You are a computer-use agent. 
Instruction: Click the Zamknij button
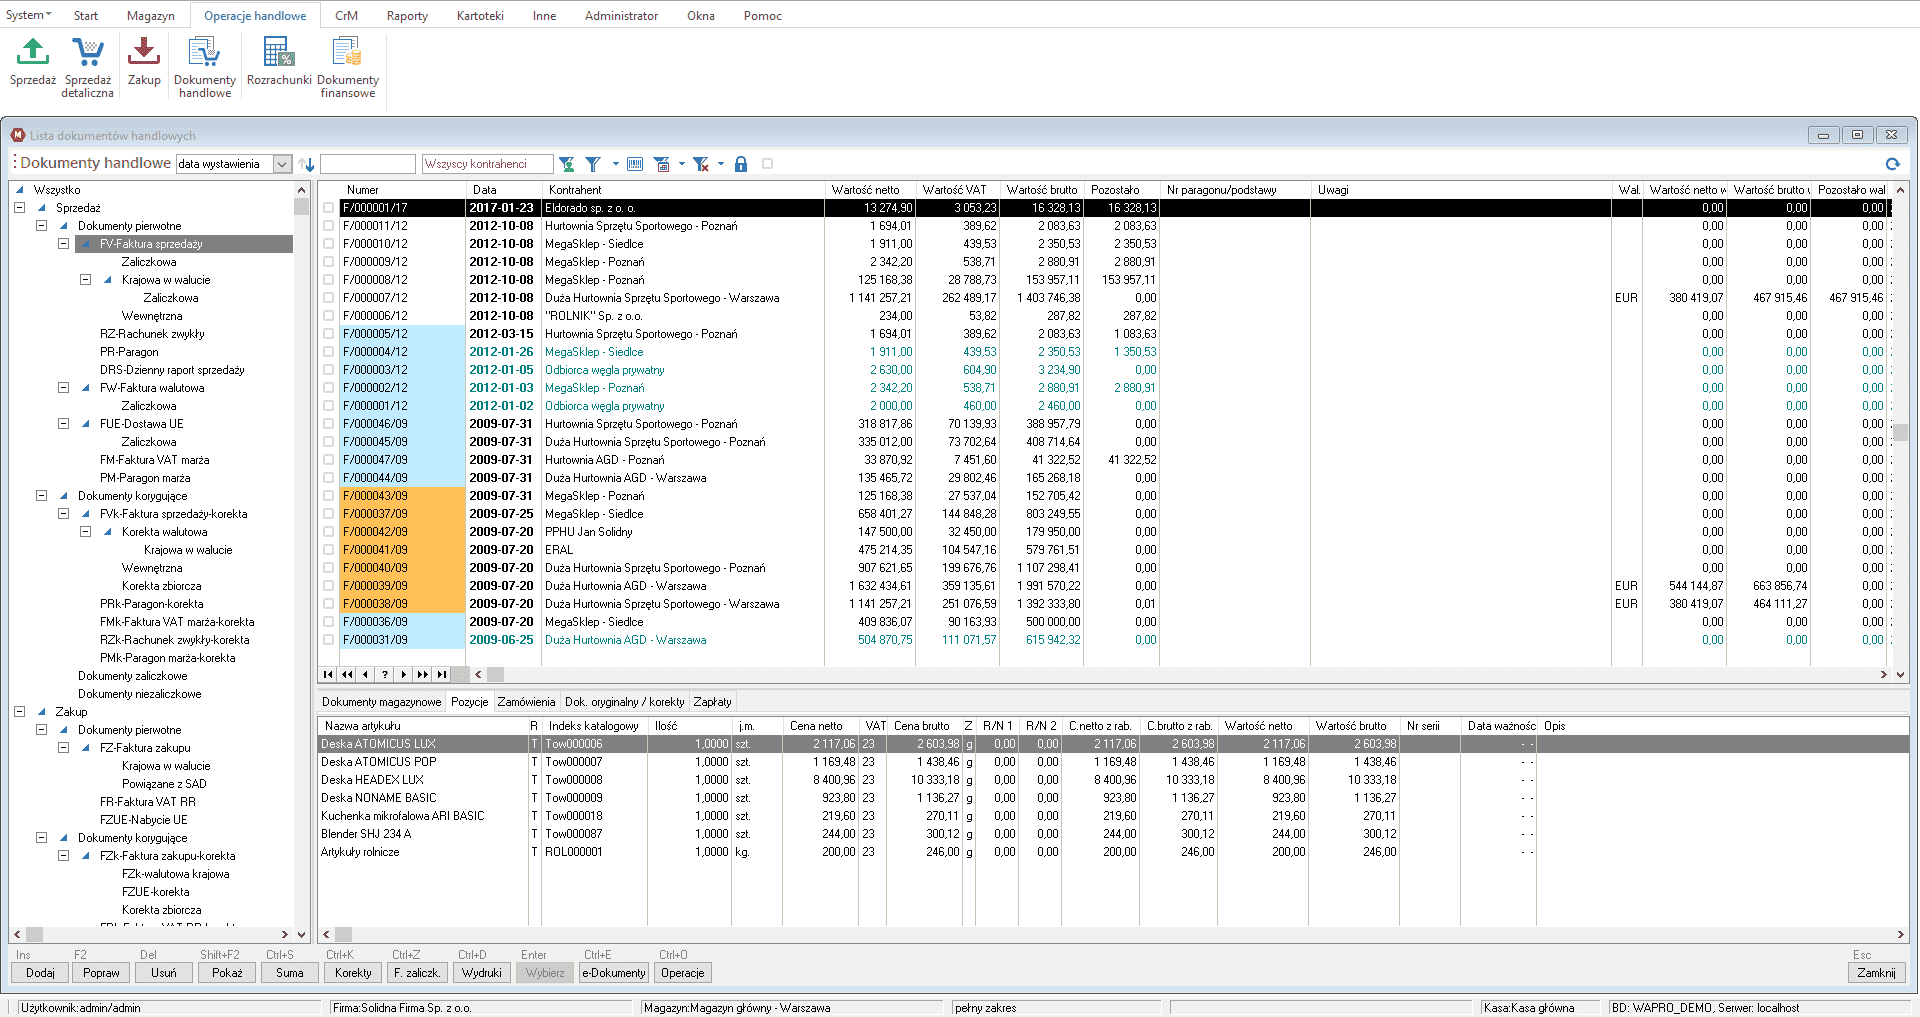tap(1876, 973)
